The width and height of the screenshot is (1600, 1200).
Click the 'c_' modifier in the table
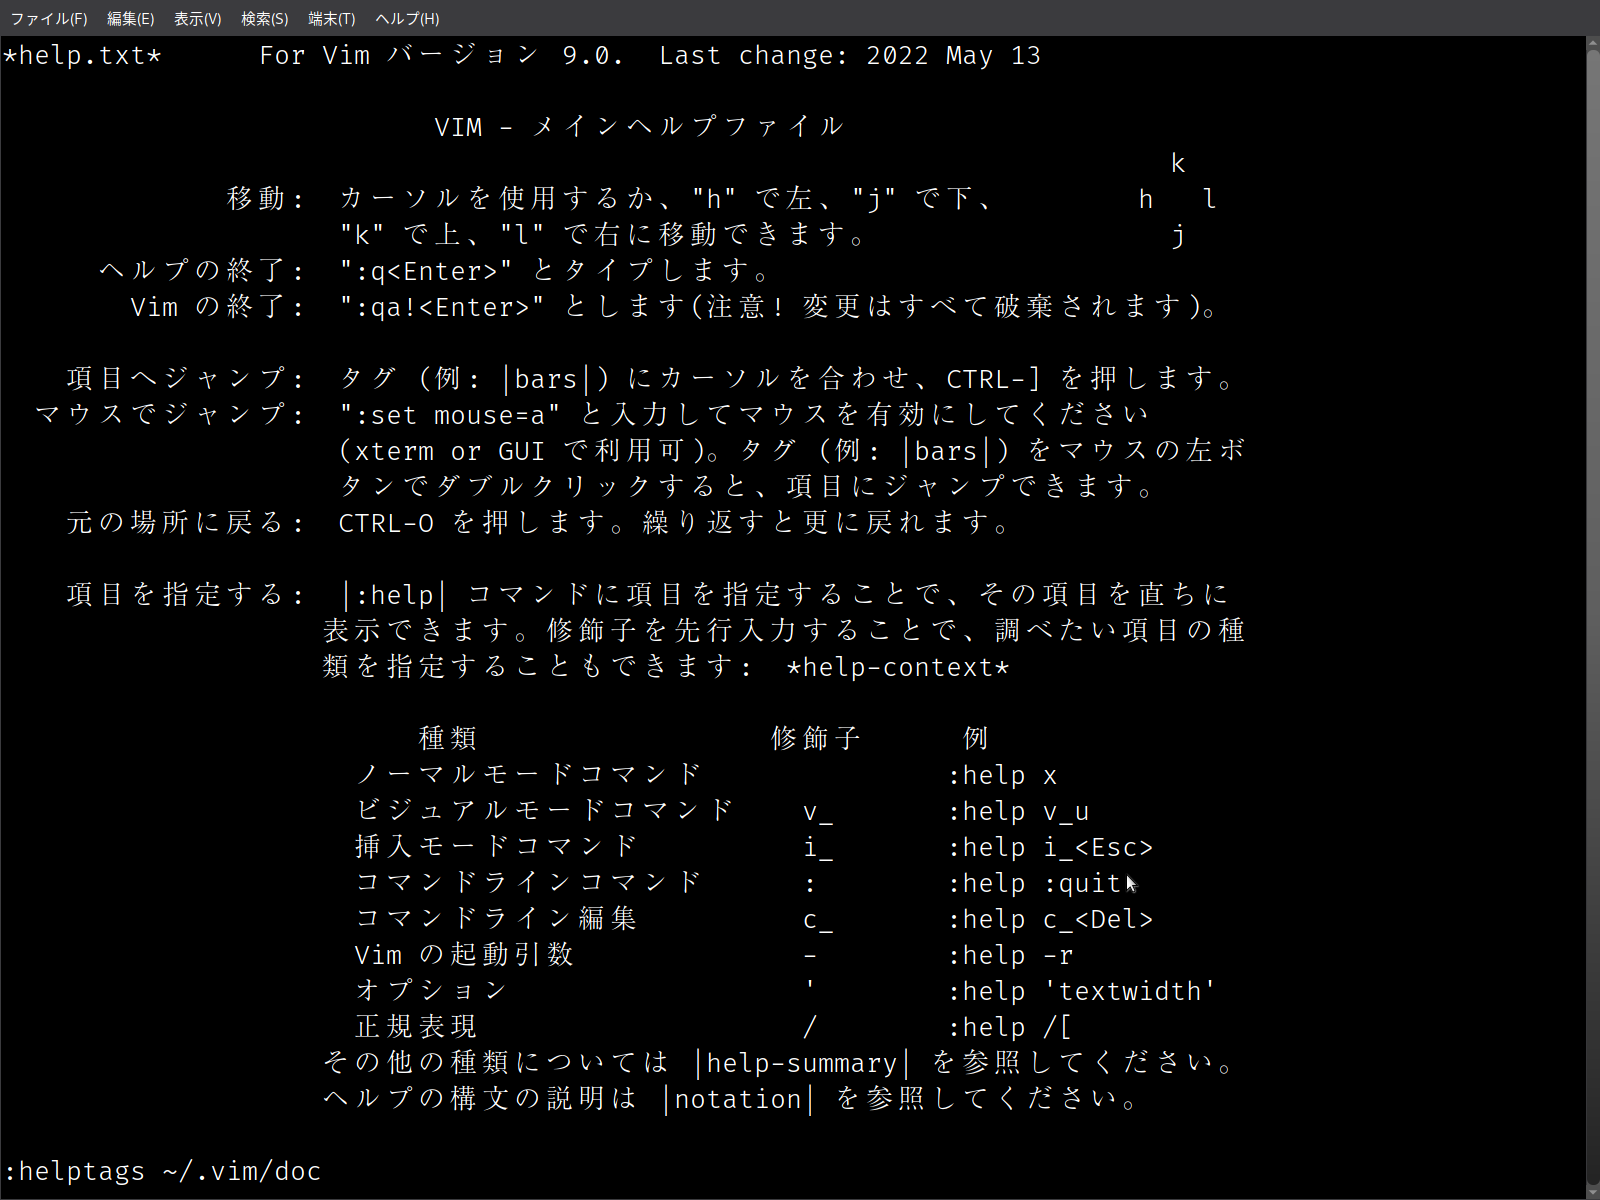818,919
